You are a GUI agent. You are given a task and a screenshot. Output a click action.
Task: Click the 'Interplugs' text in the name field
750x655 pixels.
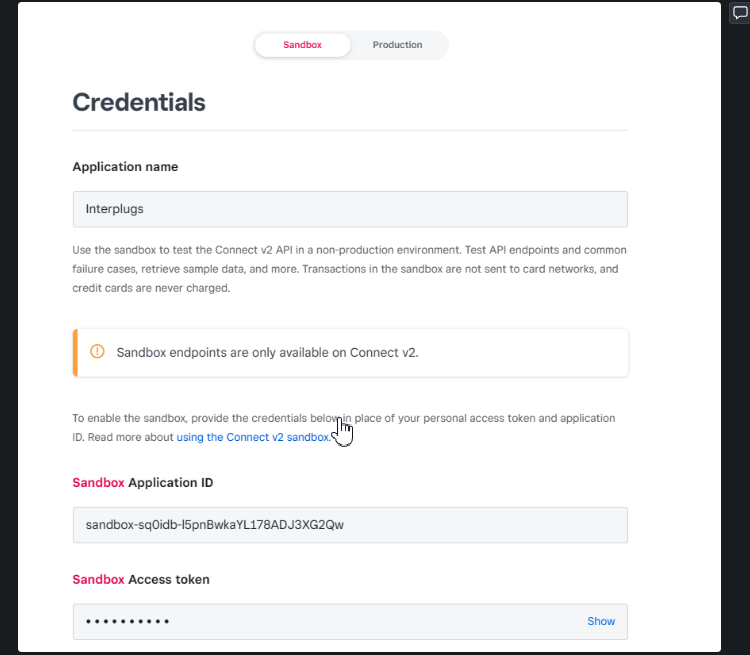[x=115, y=209]
